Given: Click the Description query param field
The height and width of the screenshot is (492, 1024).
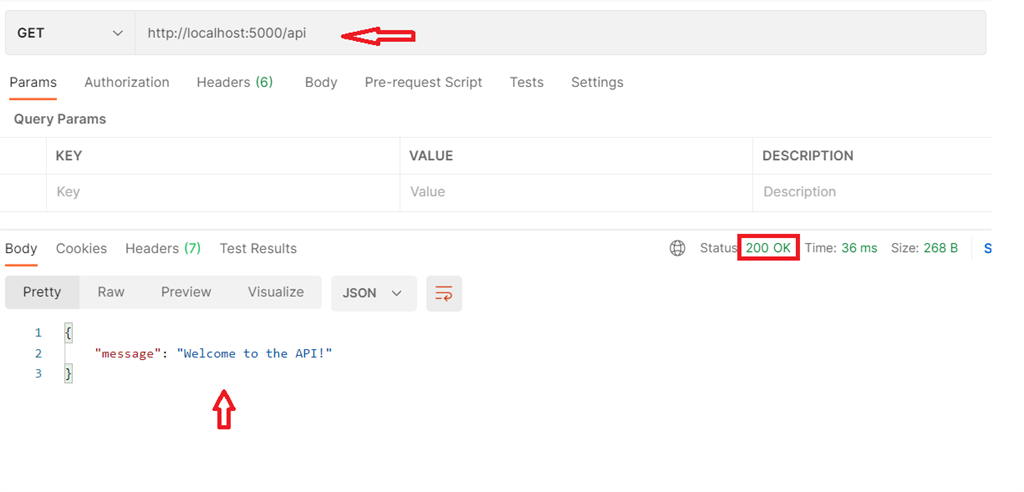Looking at the screenshot, I should pyautogui.click(x=872, y=192).
